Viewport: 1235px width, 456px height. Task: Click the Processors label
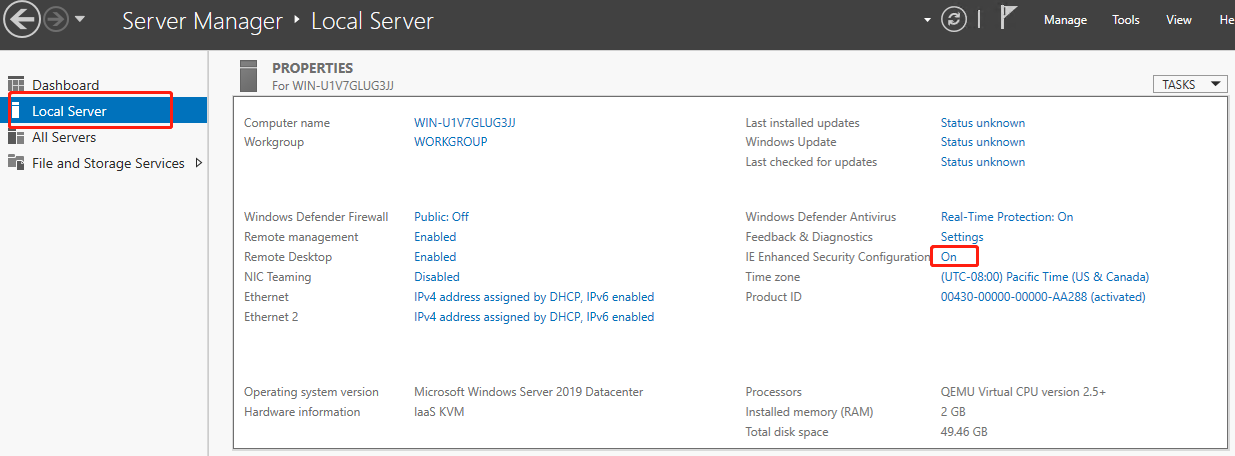(x=774, y=392)
